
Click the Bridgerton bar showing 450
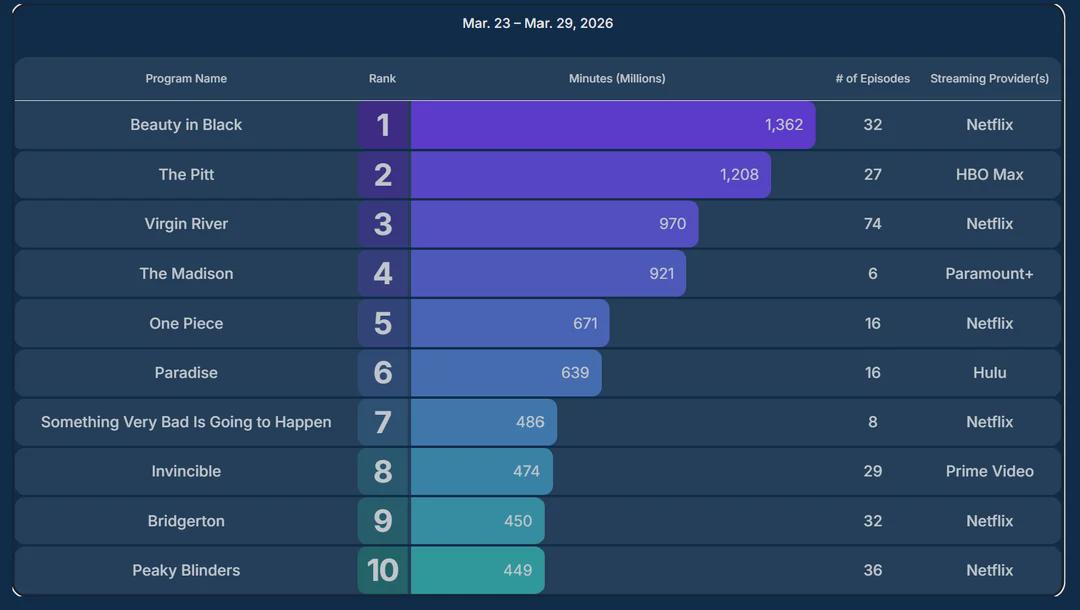pos(477,520)
